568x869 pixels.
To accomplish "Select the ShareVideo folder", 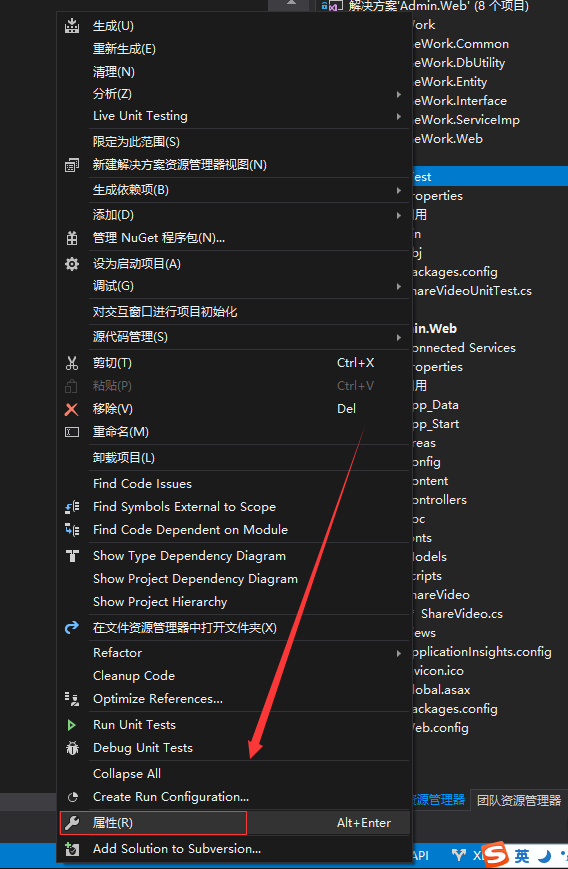I will pos(441,595).
